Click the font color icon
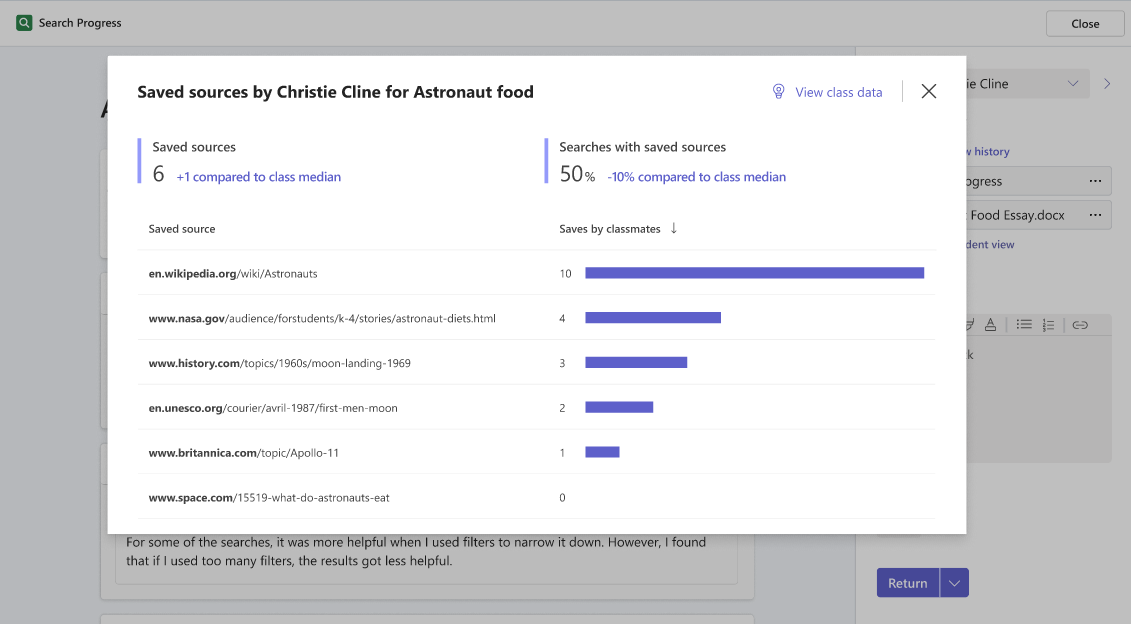 click(x=990, y=324)
